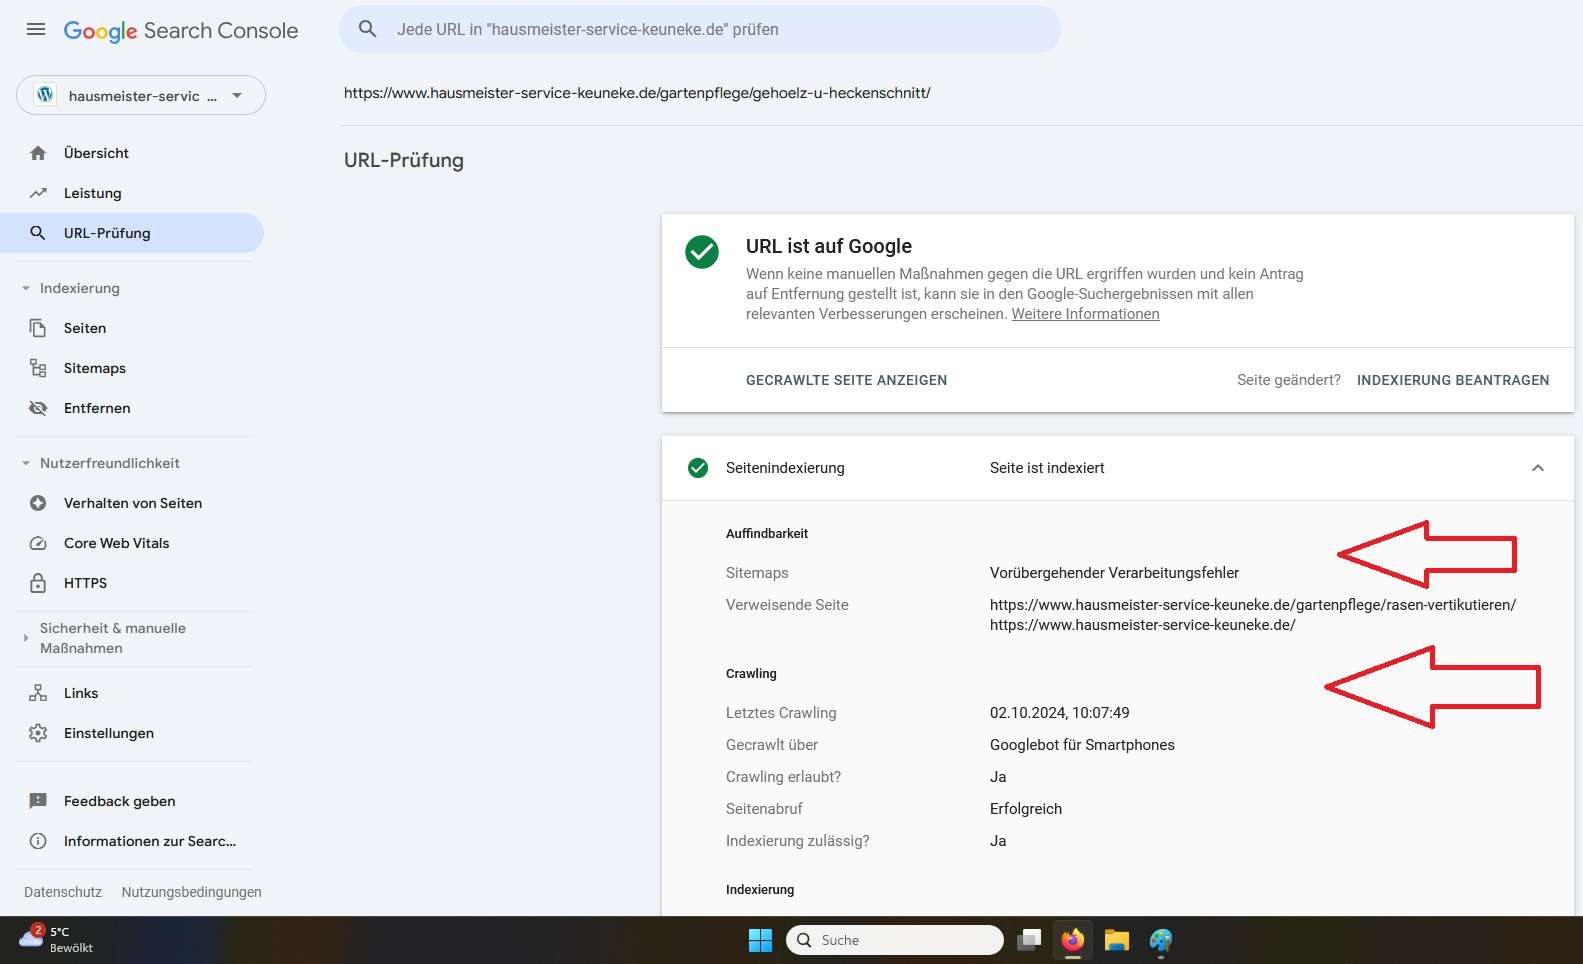
Task: Open the Nutzungsbedingungen link
Action: coord(192,892)
